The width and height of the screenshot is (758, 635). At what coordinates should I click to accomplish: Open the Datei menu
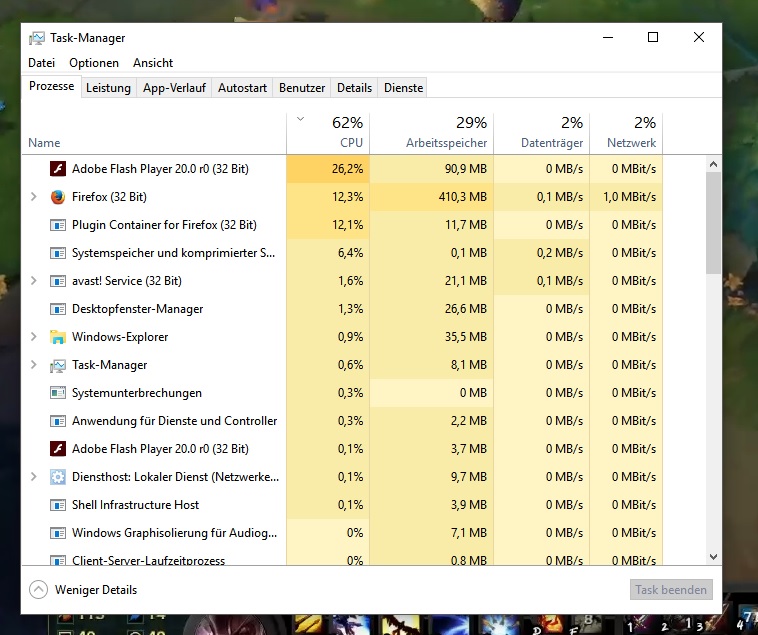pos(42,63)
